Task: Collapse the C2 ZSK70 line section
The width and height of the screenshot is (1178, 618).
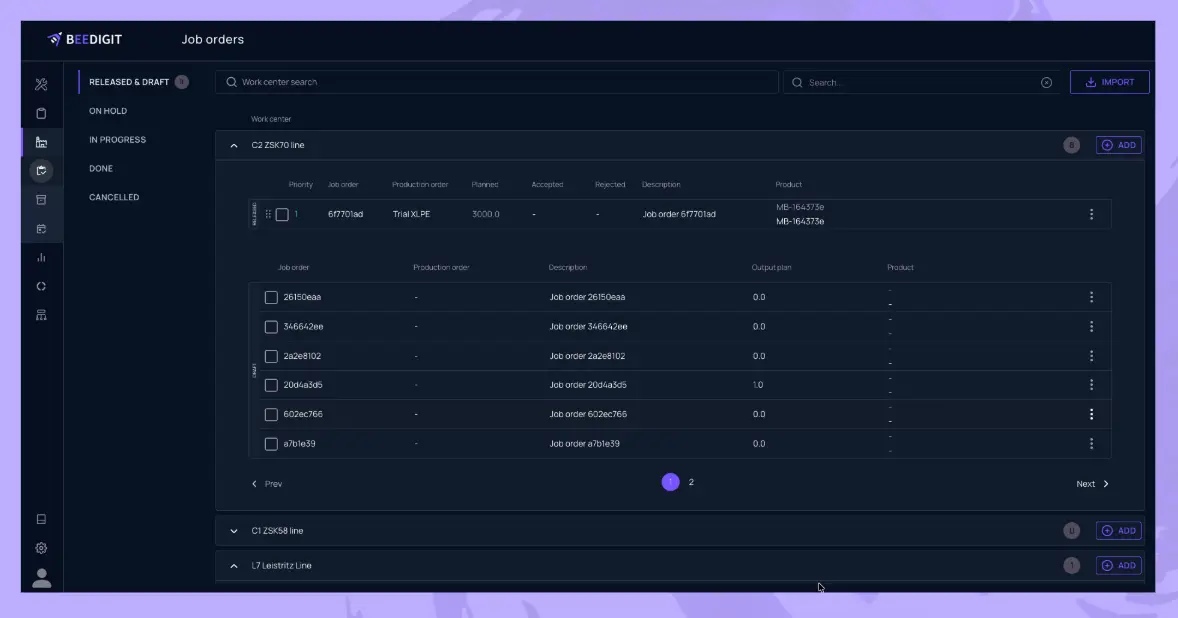Action: coord(234,146)
